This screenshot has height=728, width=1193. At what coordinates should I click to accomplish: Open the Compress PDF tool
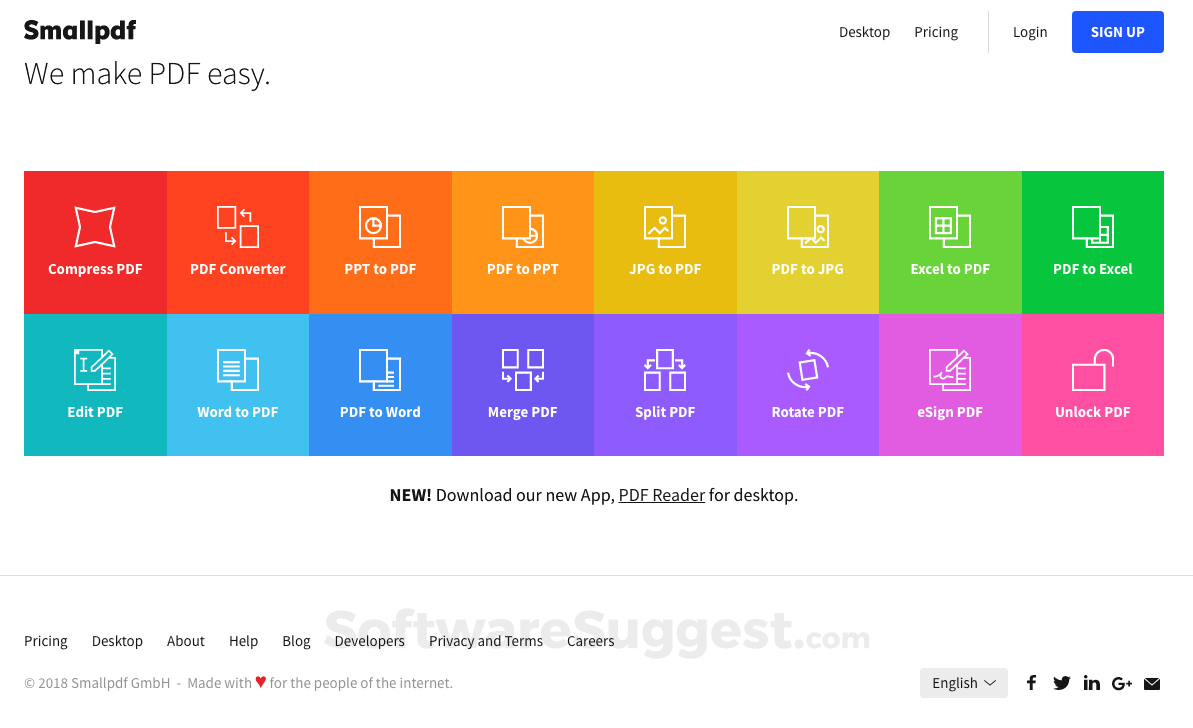click(95, 242)
